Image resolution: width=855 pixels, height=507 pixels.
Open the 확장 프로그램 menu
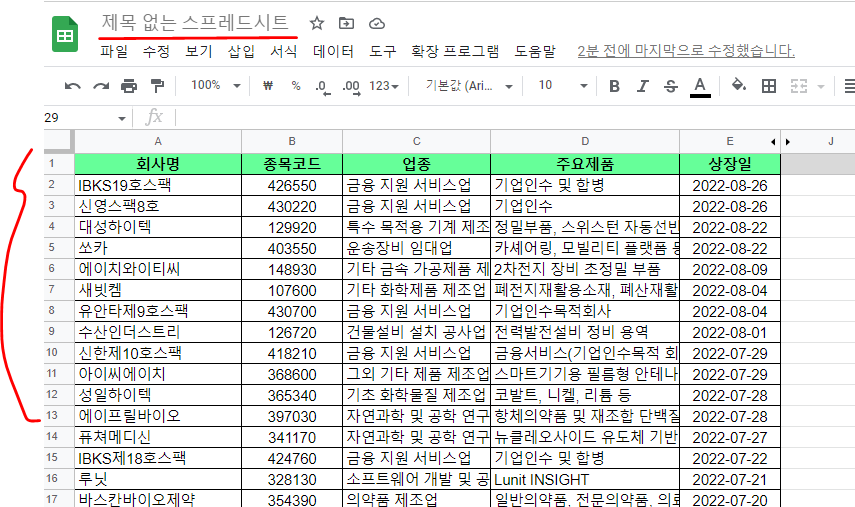(x=455, y=51)
